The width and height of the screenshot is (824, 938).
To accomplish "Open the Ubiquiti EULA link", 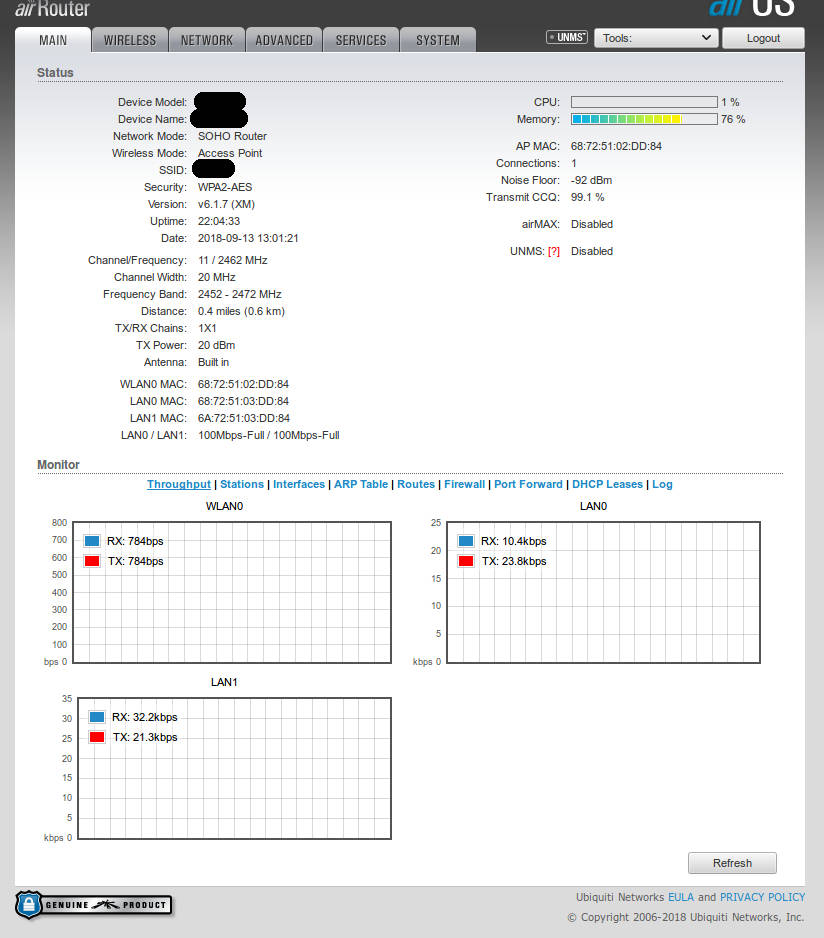I will (x=681, y=897).
